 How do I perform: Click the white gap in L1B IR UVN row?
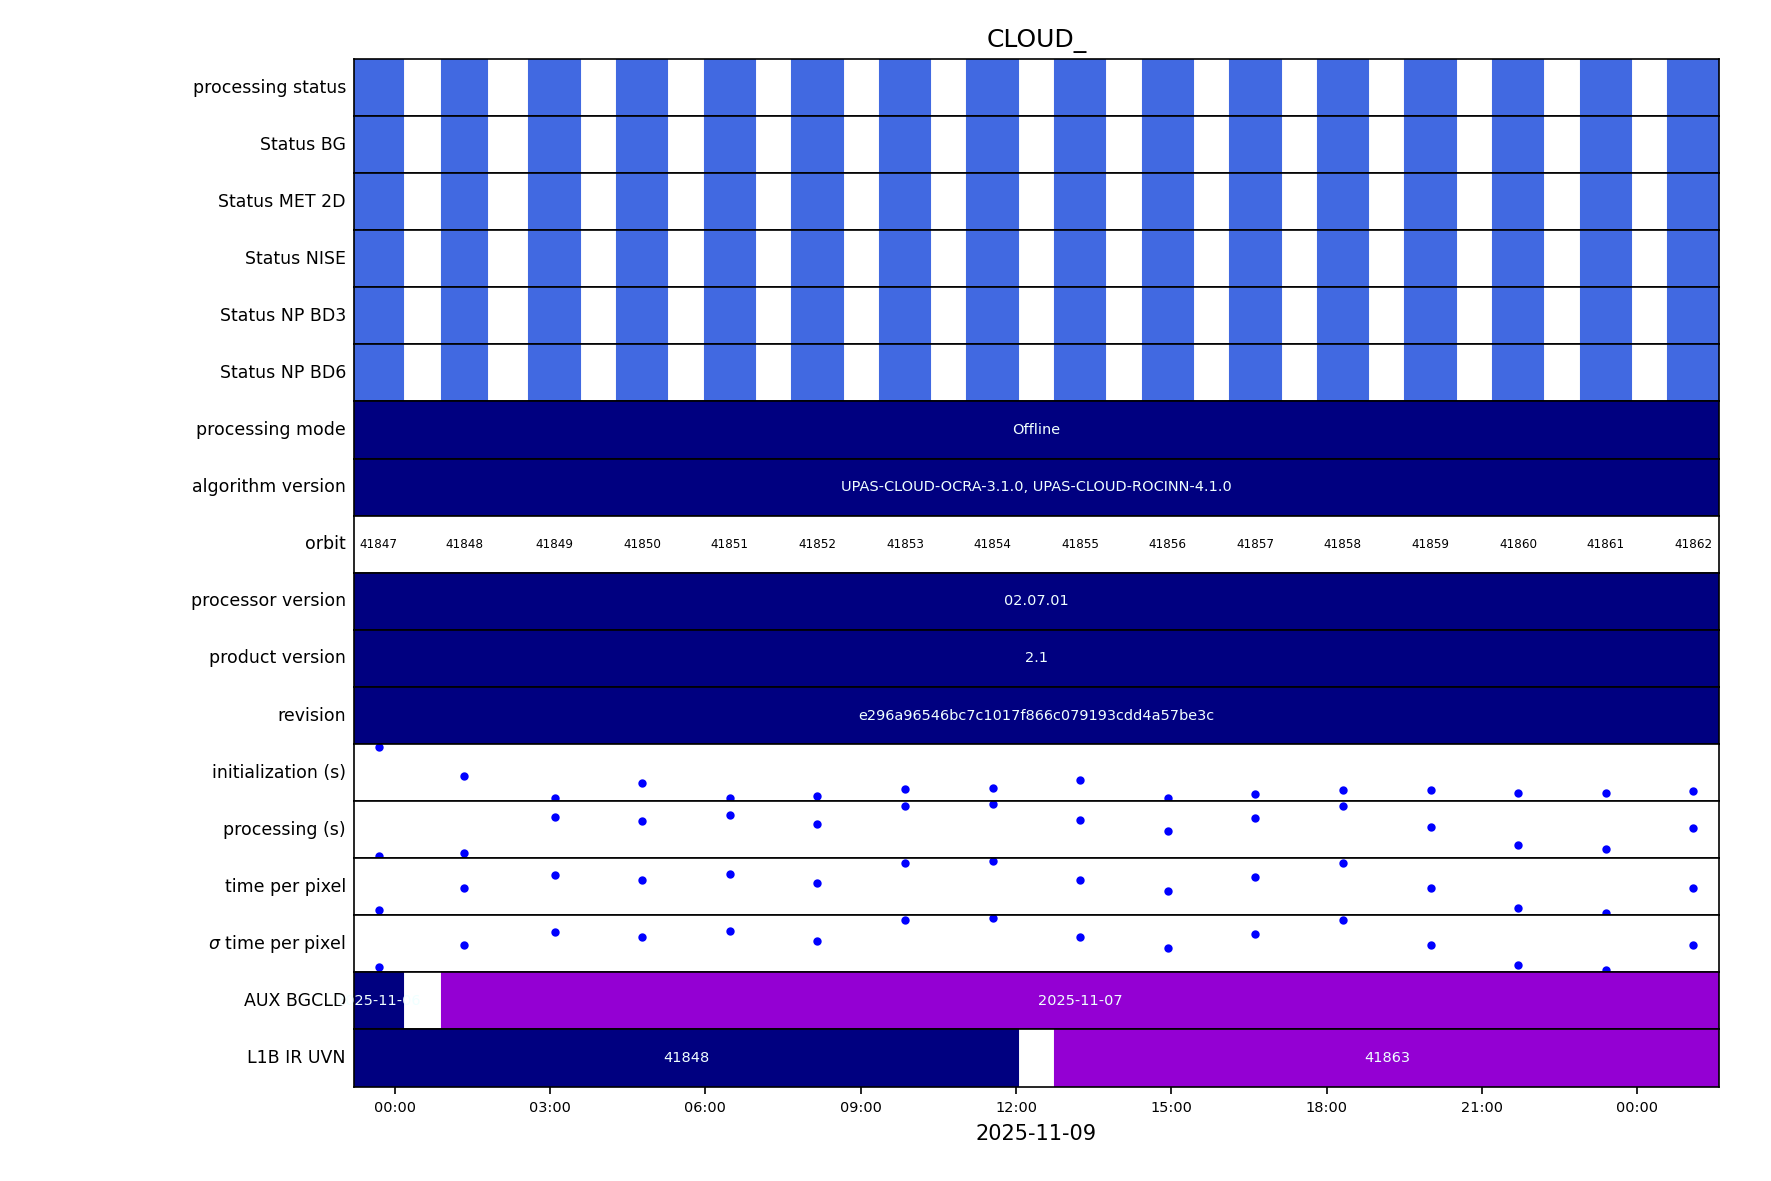(x=1036, y=1058)
